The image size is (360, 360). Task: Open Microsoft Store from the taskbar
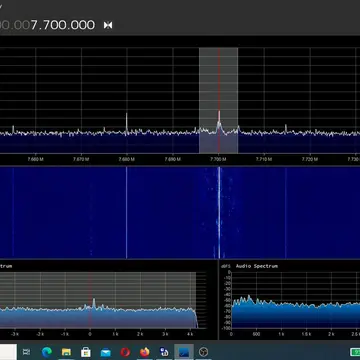[x=86, y=352]
